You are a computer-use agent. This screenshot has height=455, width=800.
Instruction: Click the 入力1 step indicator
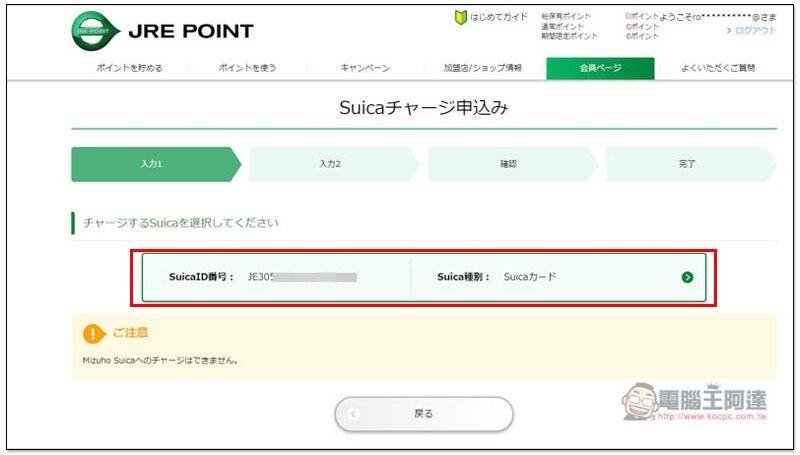[156, 164]
